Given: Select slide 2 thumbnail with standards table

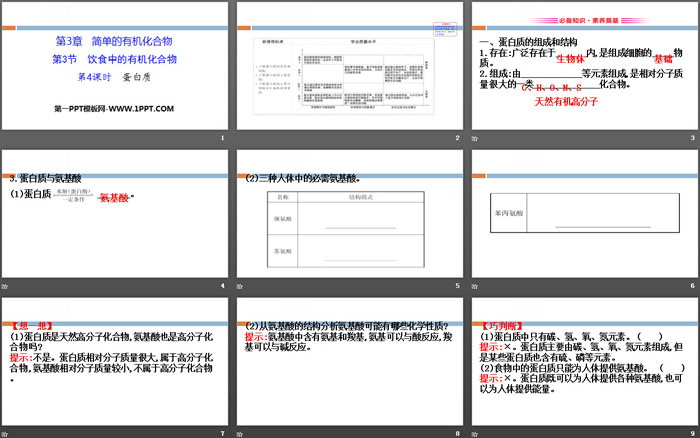Looking at the screenshot, I should tap(350, 66).
